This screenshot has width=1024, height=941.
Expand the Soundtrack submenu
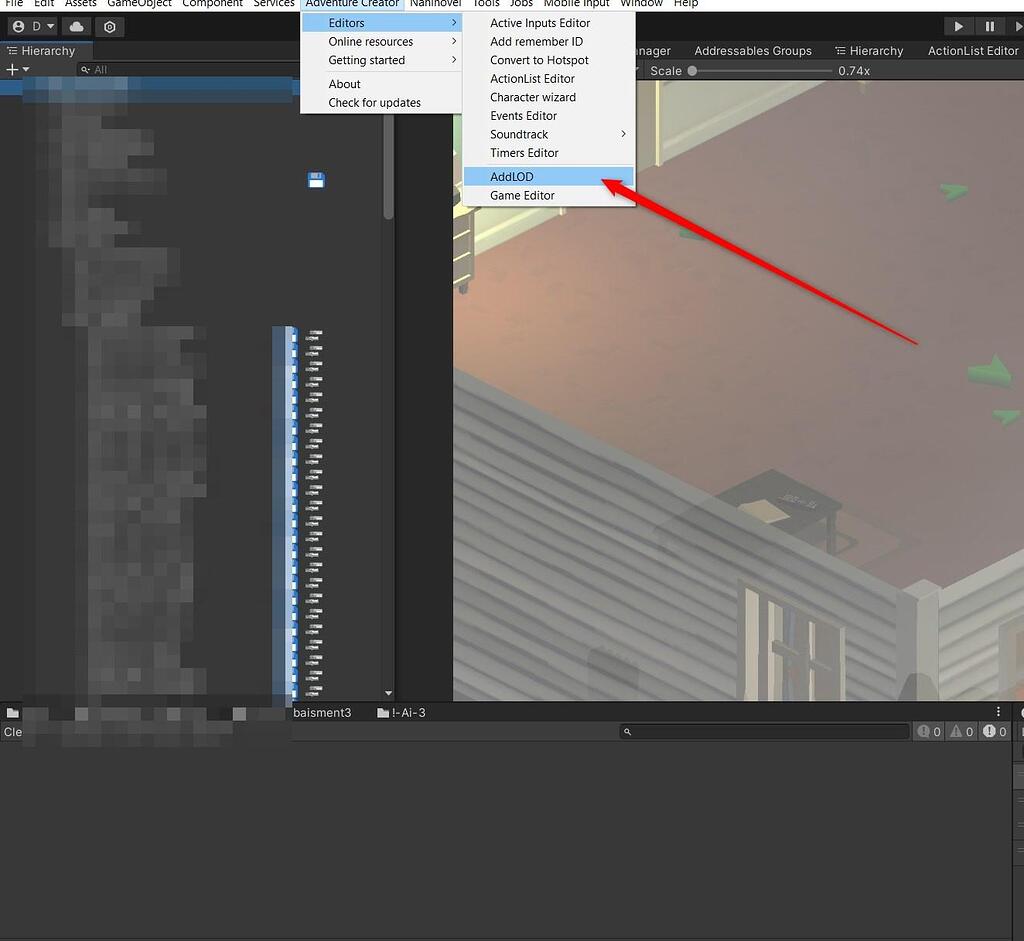[519, 134]
